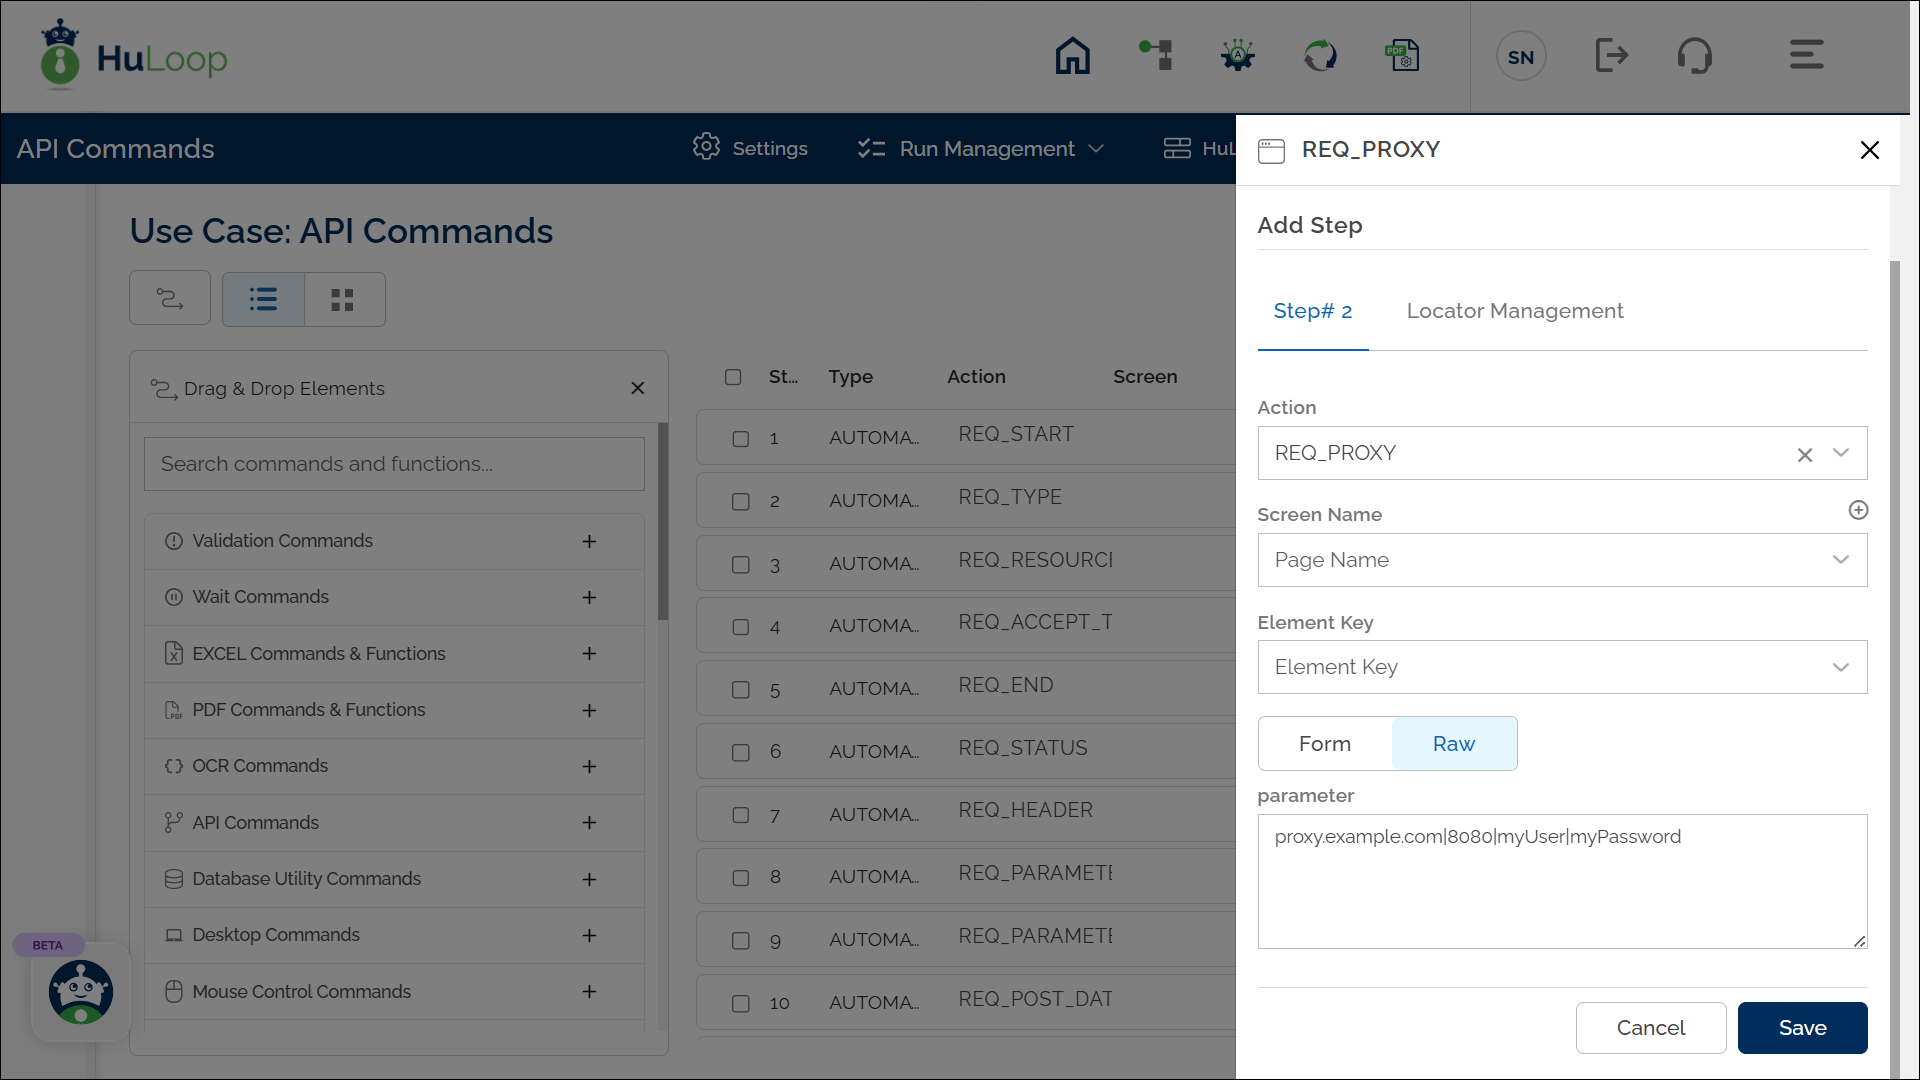Select all steps via the header checkbox
Image resolution: width=1920 pixels, height=1080 pixels.
click(x=733, y=377)
